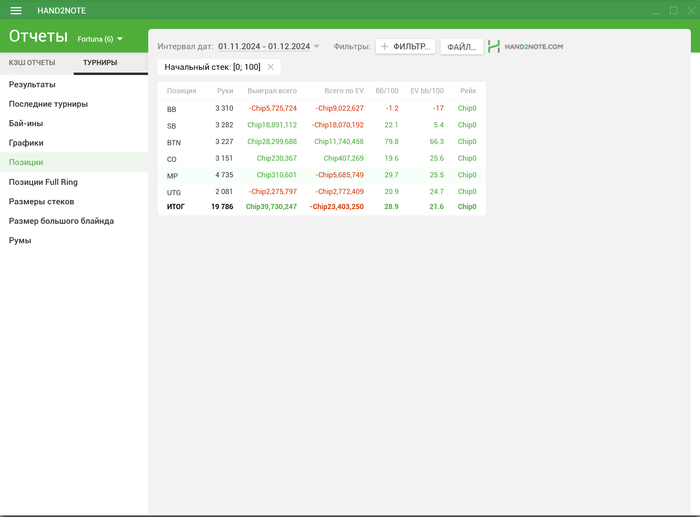Click hands value 4 735

point(224,175)
